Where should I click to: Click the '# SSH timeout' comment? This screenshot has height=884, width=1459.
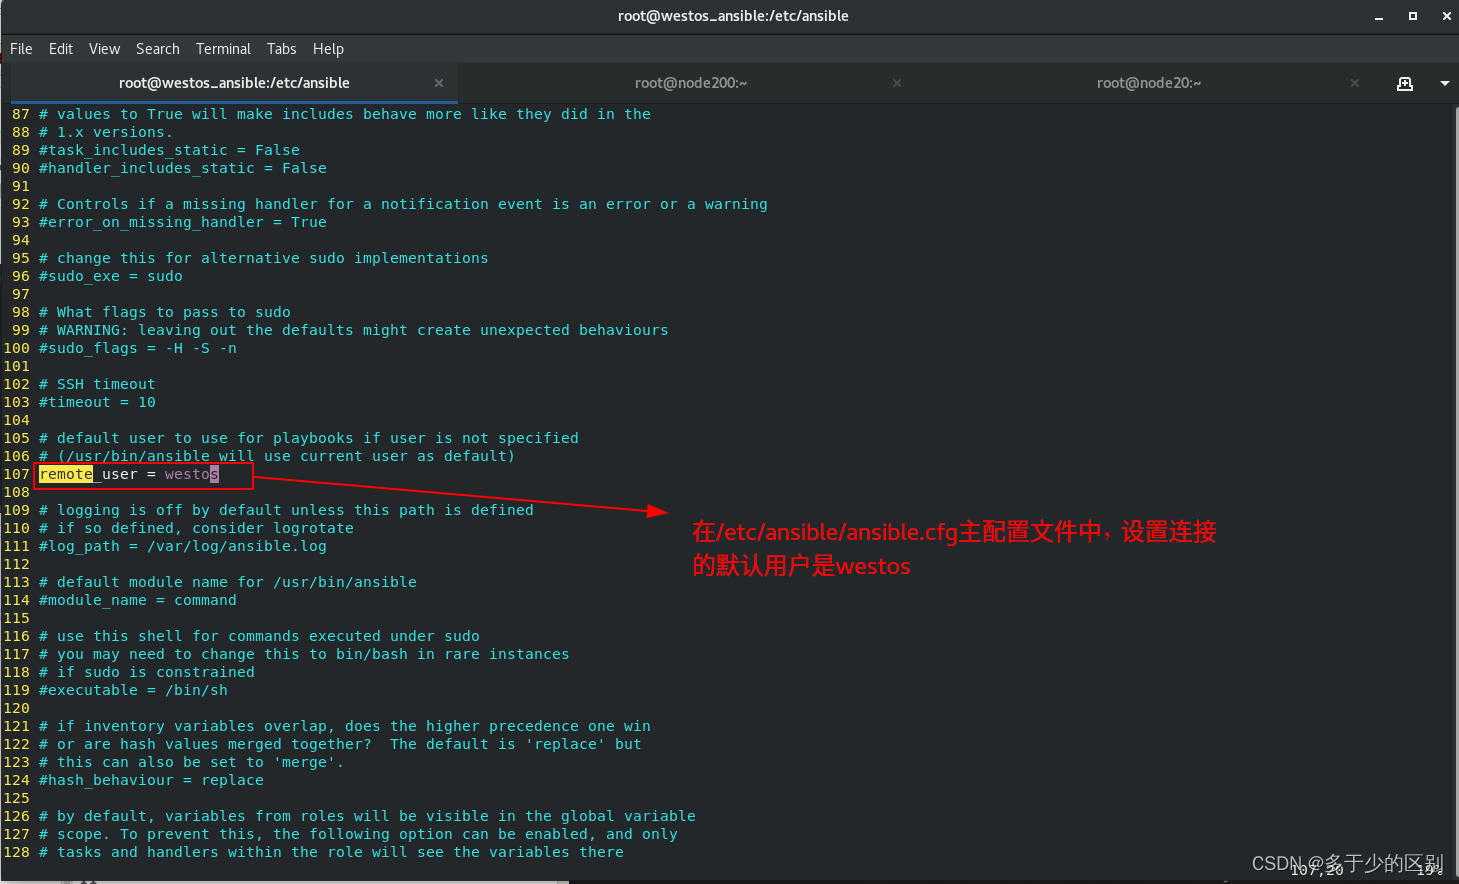coord(97,384)
